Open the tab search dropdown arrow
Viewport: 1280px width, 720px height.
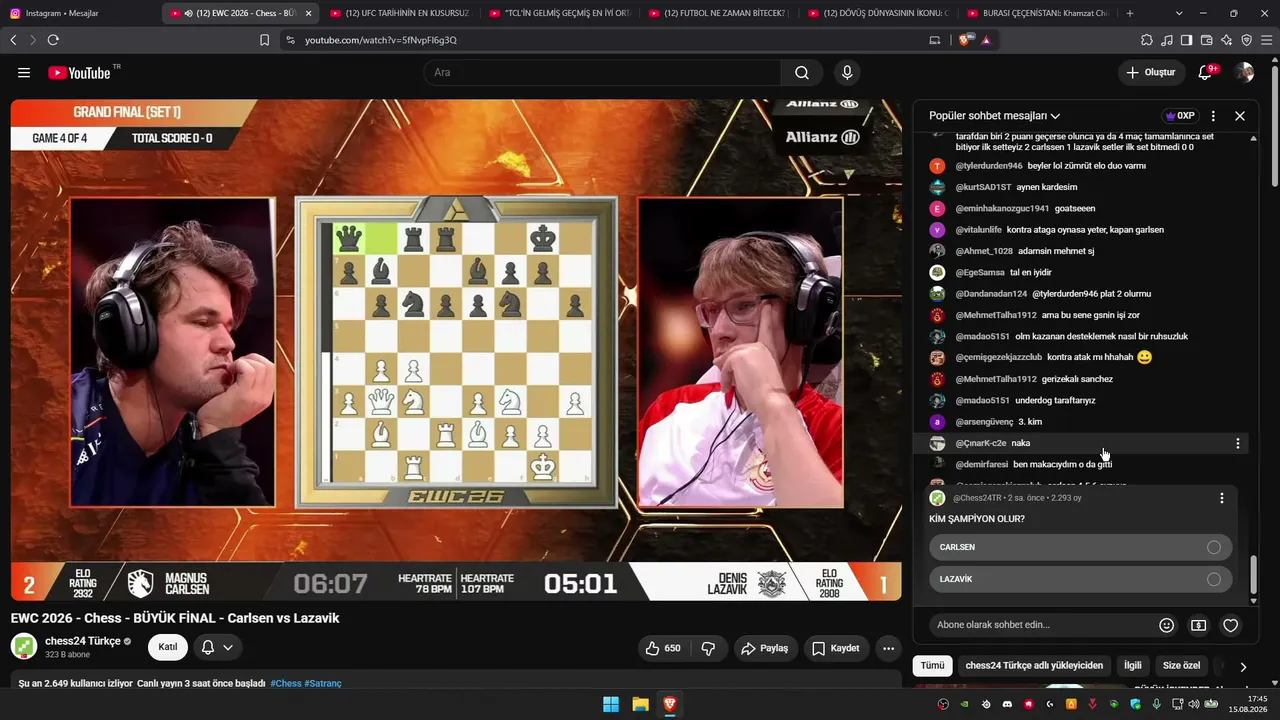1179,13
